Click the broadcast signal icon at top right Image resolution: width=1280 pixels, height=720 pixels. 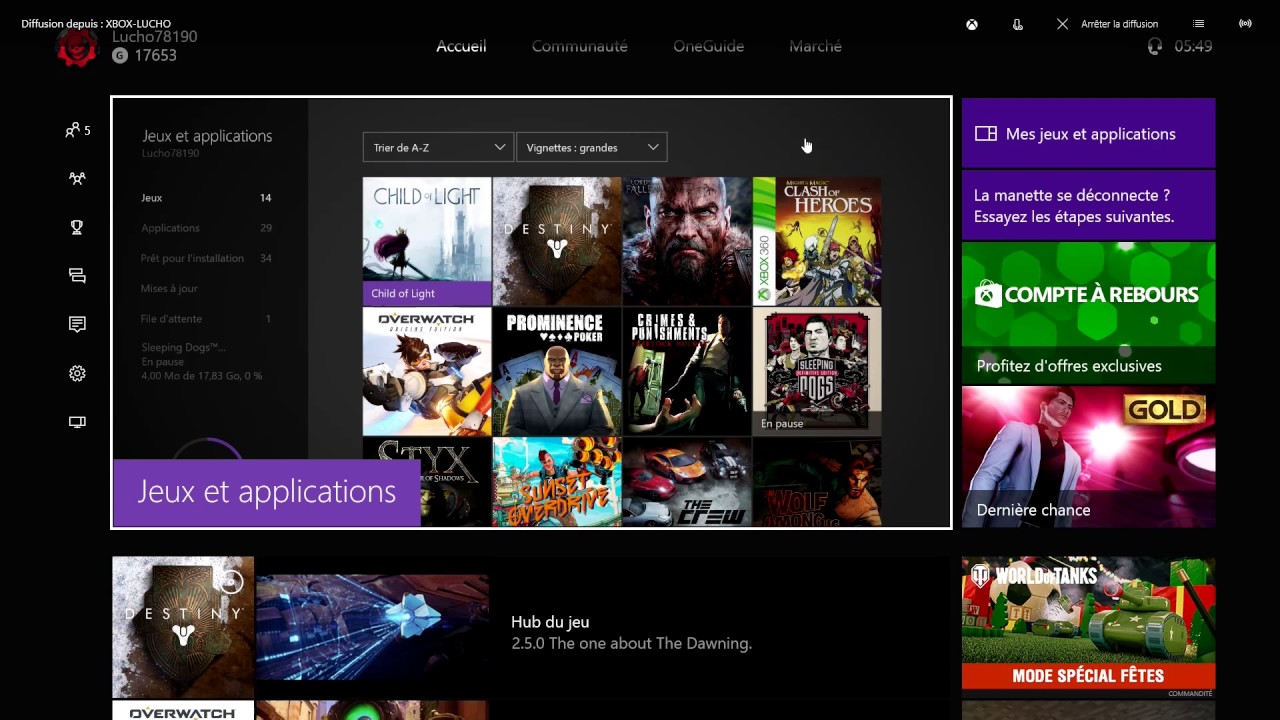(1245, 24)
